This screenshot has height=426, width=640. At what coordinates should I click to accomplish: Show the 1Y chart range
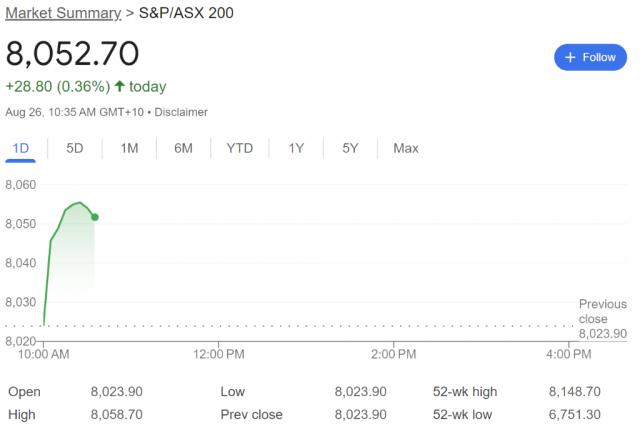(296, 149)
